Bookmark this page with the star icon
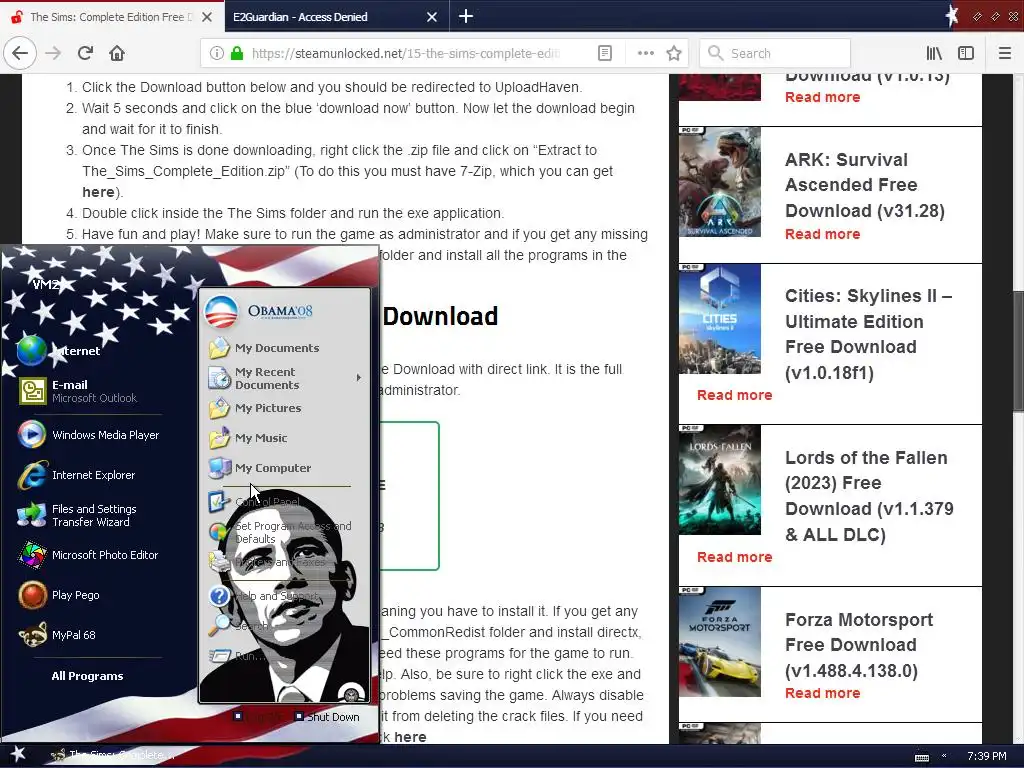The width and height of the screenshot is (1024, 768). (x=674, y=53)
